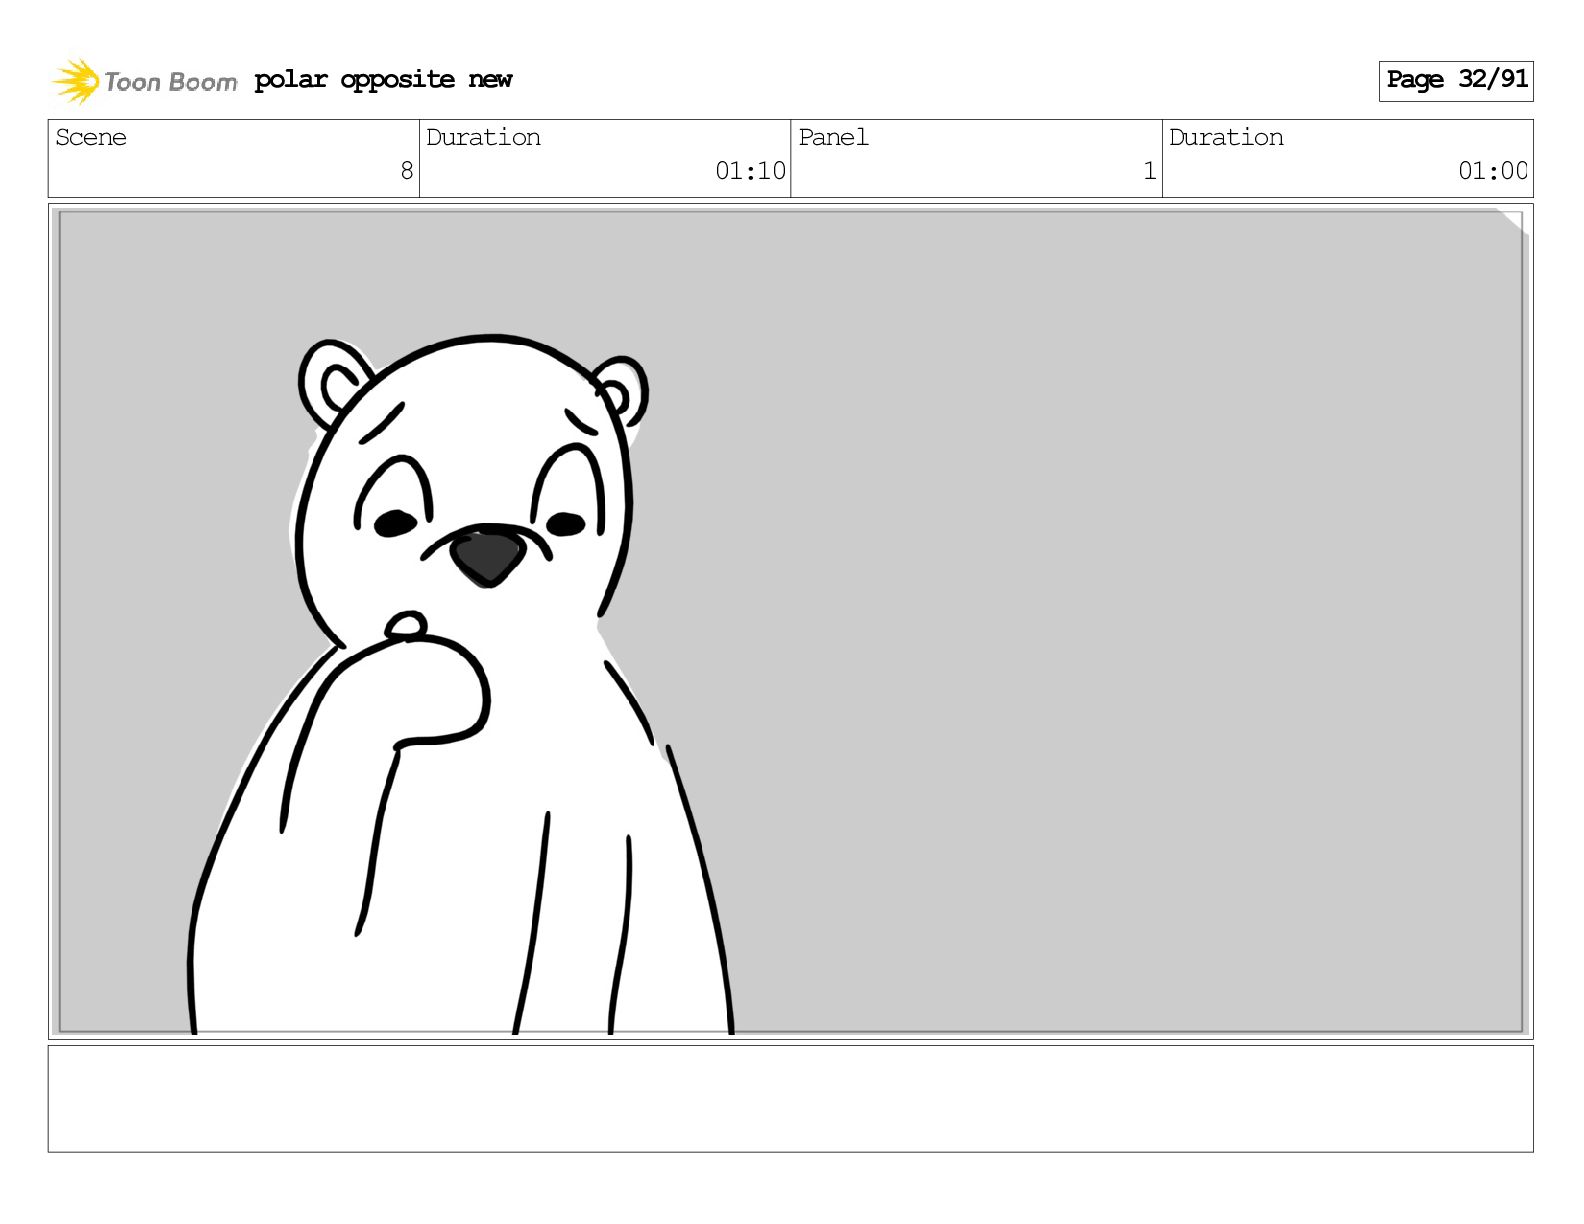Screen dimensions: 1584x1224
Task: Click the 'Page 32/91' page indicator
Action: click(1456, 80)
